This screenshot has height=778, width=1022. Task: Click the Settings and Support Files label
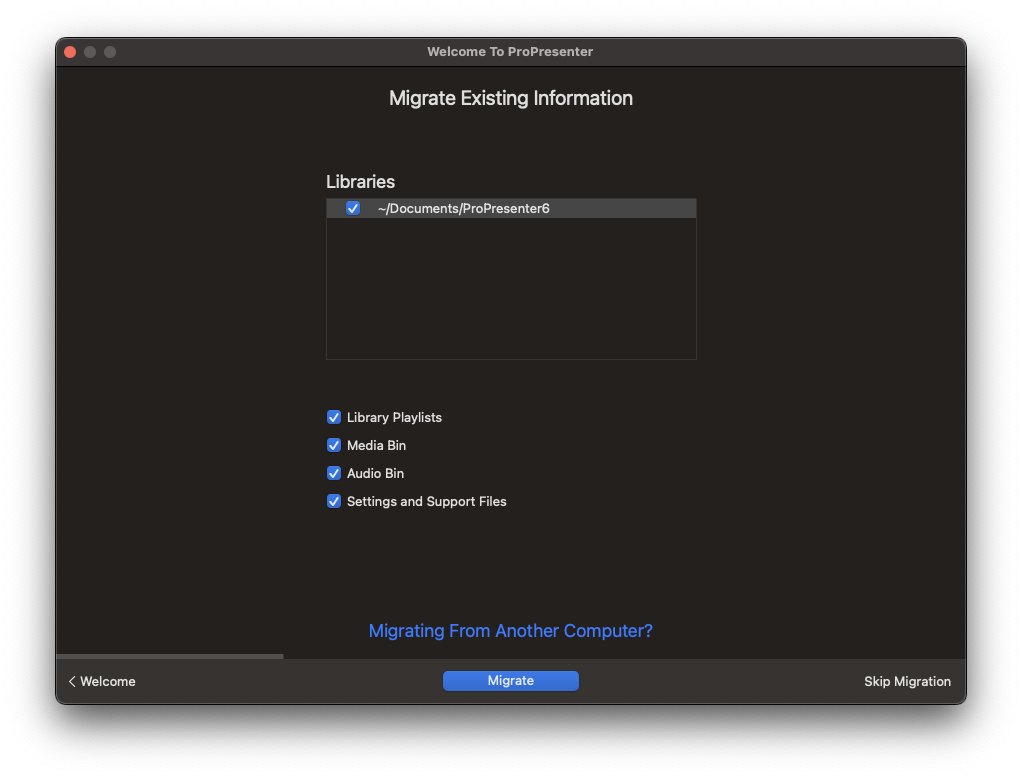pos(427,502)
